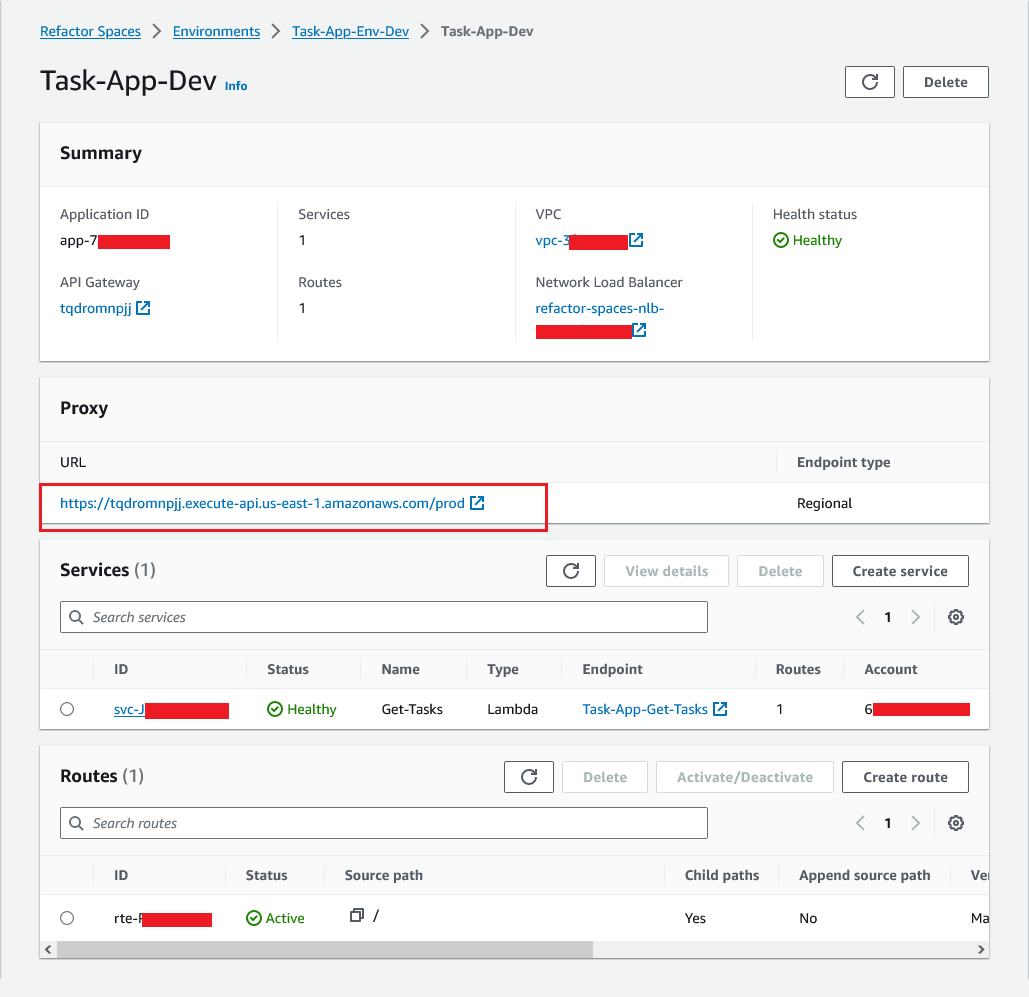Click Delete button in Routes section
The height and width of the screenshot is (997, 1029).
coord(605,777)
